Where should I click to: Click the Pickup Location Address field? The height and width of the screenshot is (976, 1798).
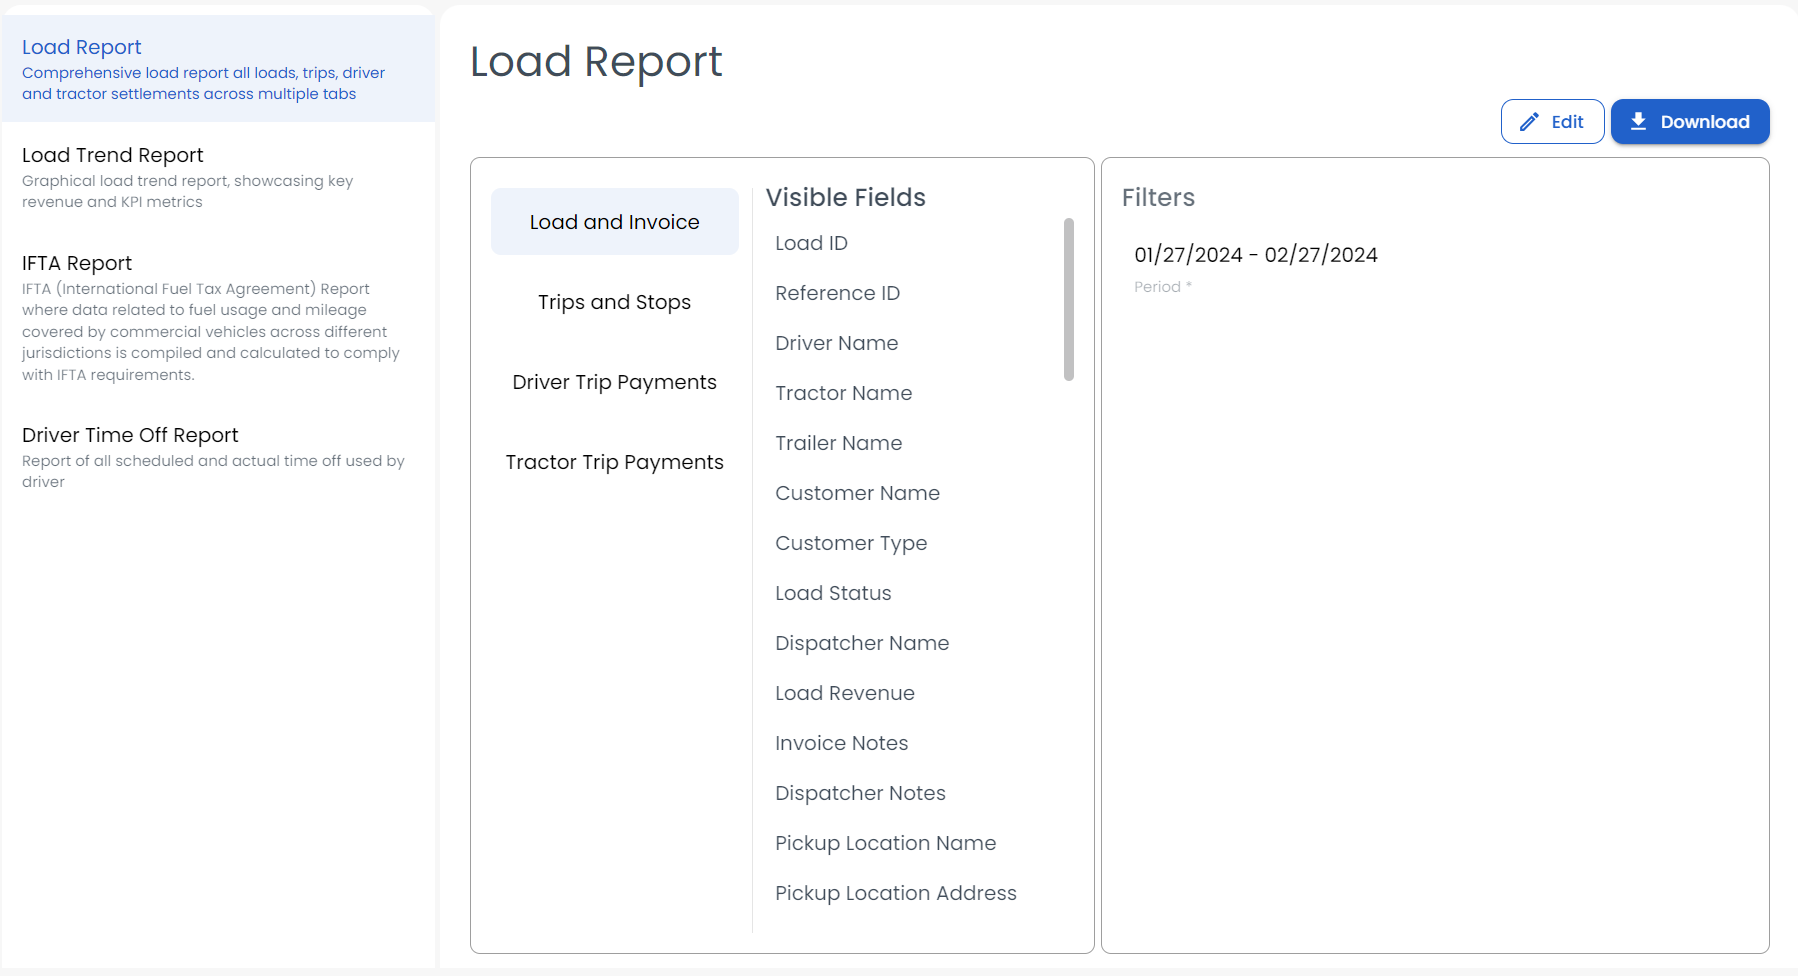(x=896, y=892)
